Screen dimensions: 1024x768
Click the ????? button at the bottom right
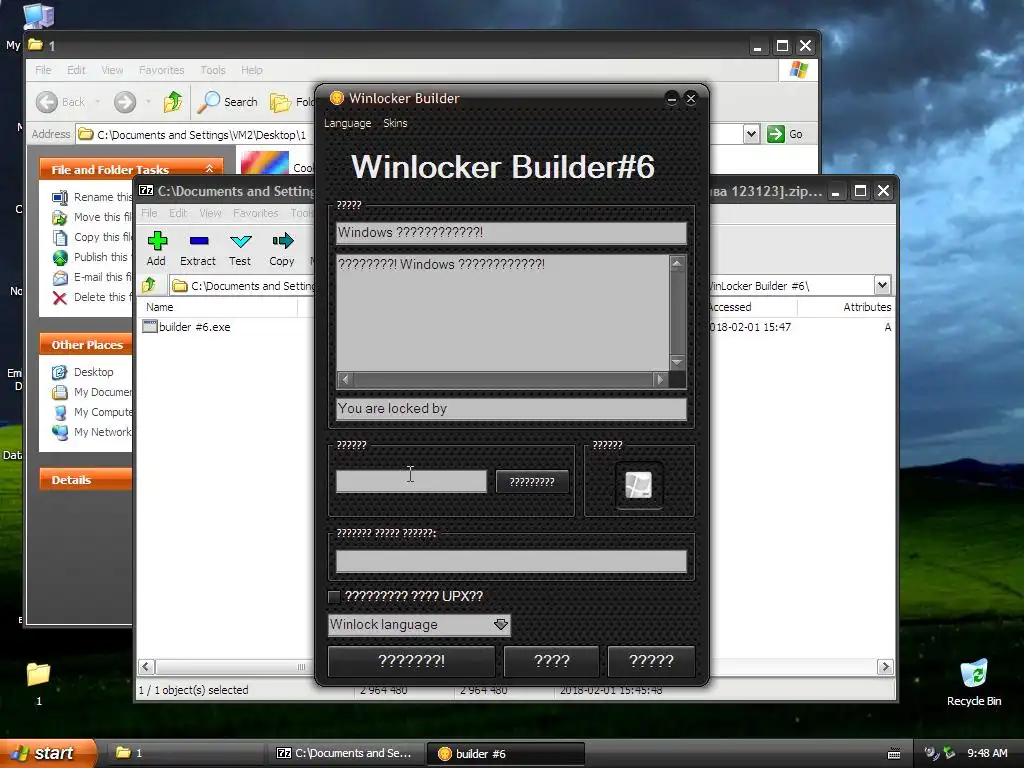coord(651,661)
